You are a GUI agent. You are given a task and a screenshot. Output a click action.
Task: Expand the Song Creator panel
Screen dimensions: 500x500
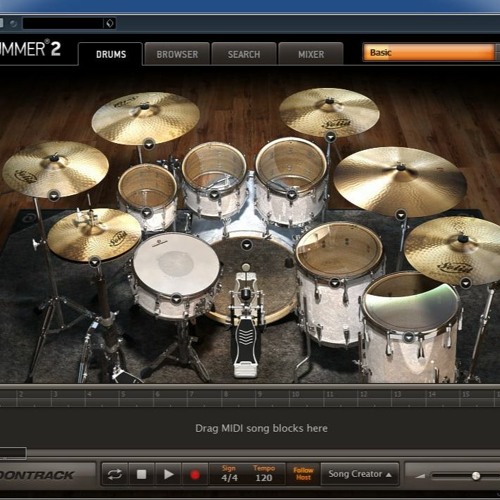tap(360, 474)
